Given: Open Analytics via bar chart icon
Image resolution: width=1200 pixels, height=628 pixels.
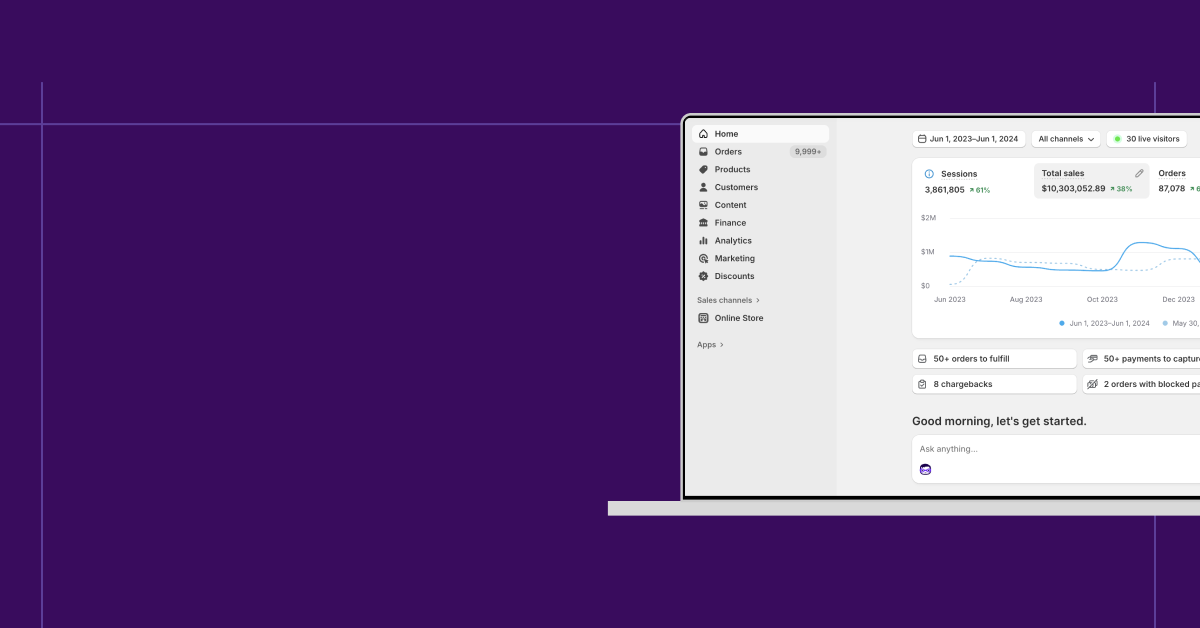Looking at the screenshot, I should 703,241.
